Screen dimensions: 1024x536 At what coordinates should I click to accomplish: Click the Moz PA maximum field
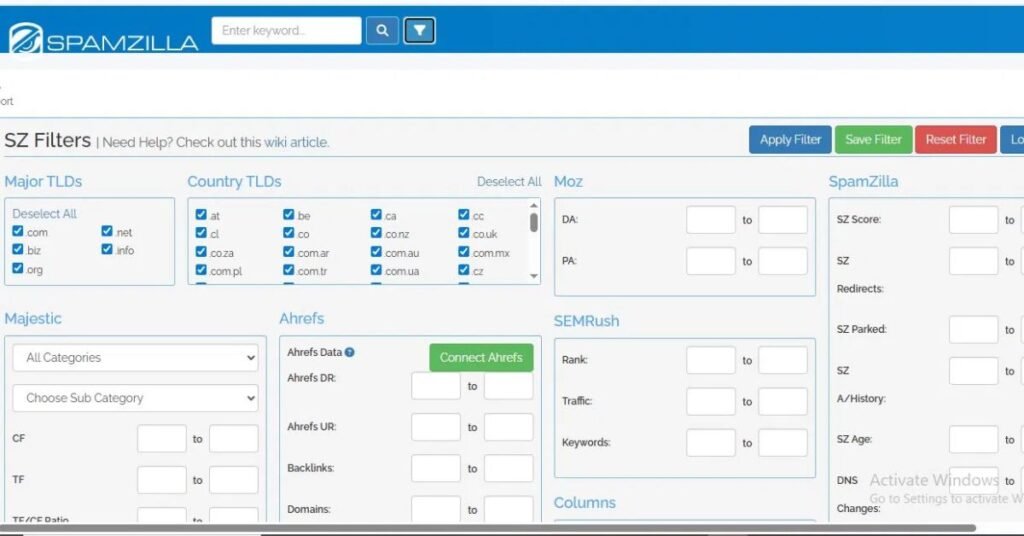coord(783,261)
